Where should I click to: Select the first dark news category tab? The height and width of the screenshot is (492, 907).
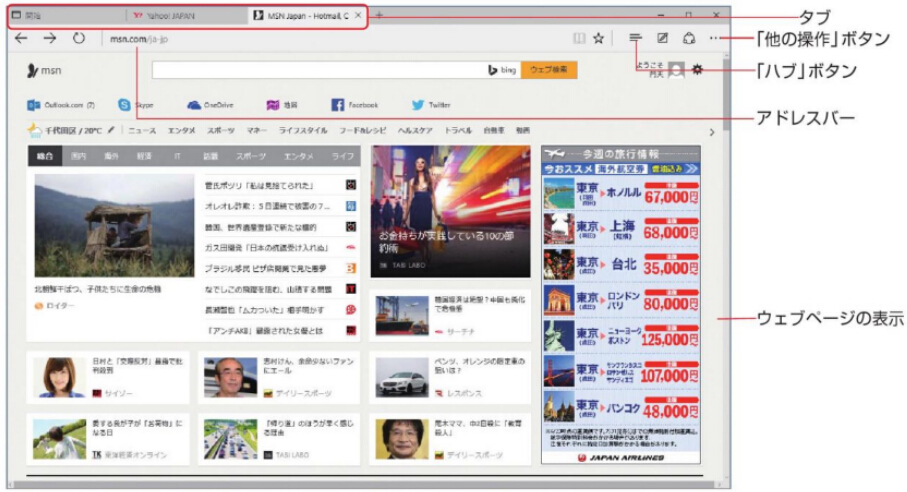[45, 156]
